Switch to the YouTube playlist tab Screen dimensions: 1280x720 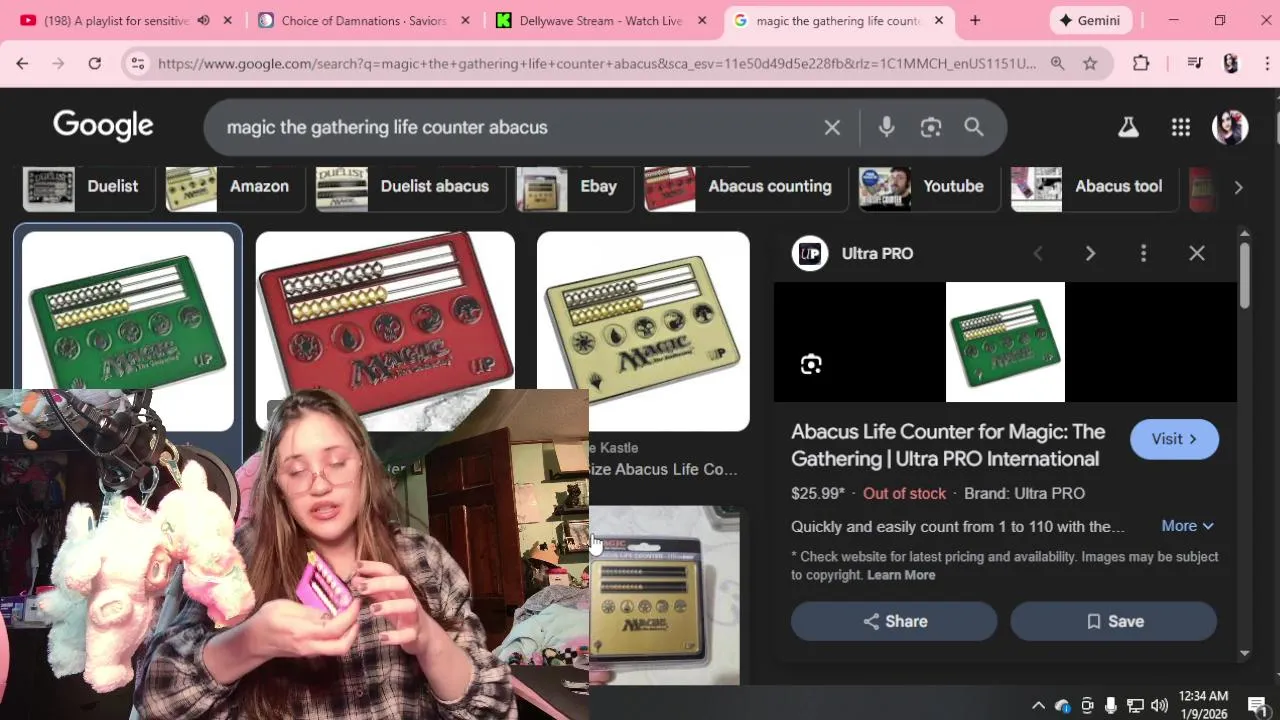coord(115,20)
